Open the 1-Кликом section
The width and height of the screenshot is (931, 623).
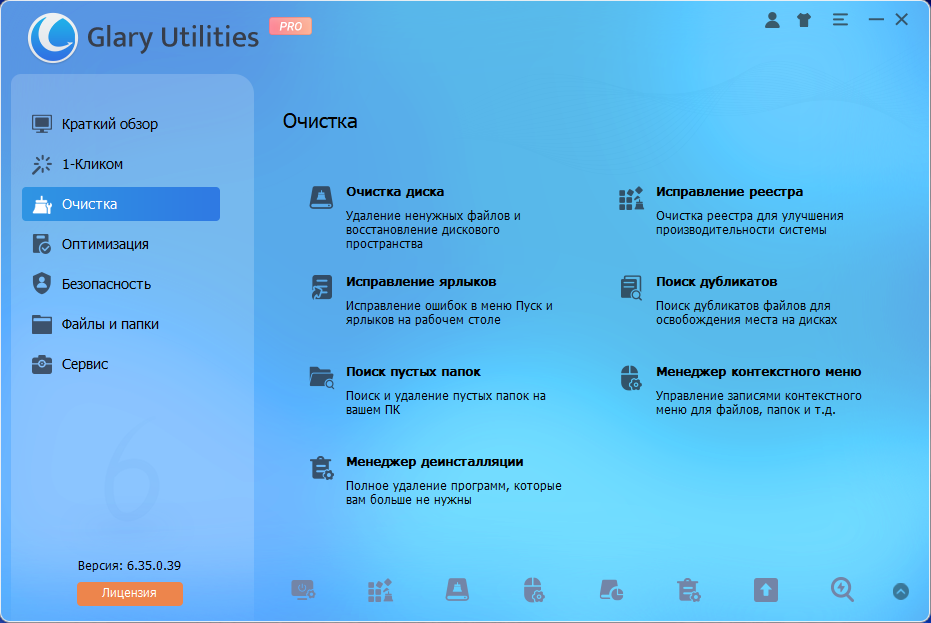tap(92, 164)
